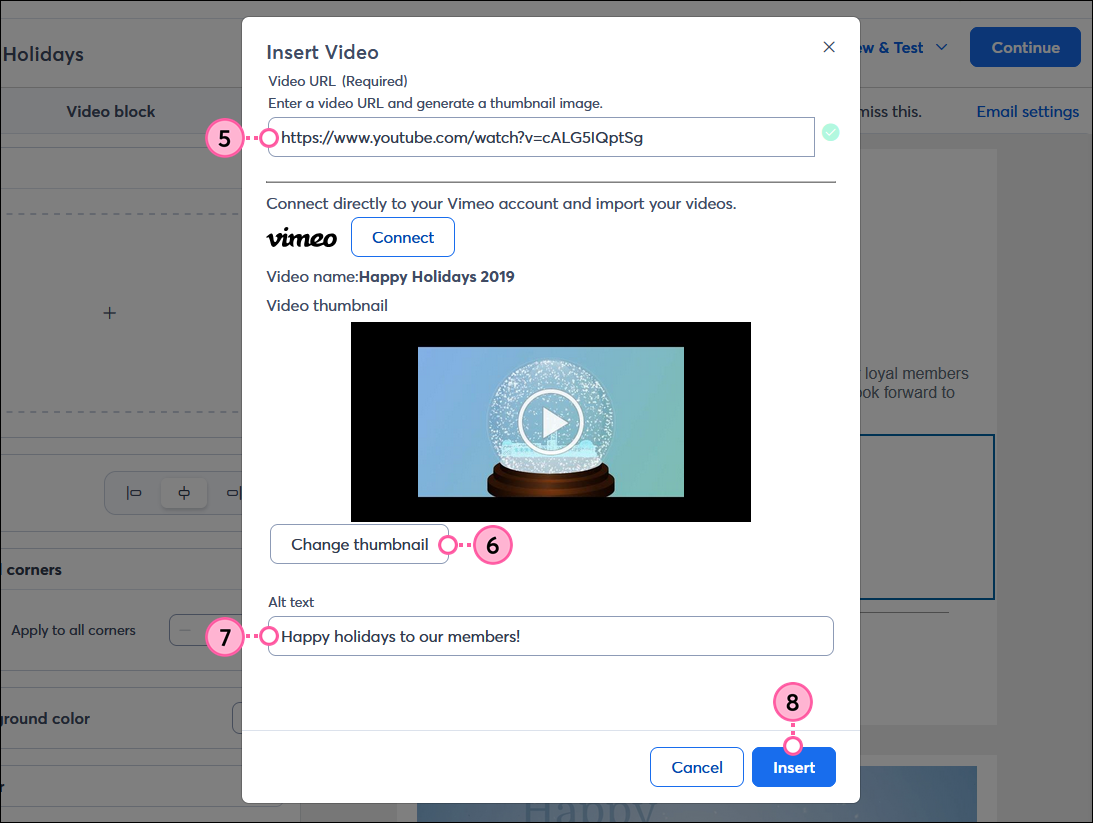Select the right alignment icon

tap(233, 493)
